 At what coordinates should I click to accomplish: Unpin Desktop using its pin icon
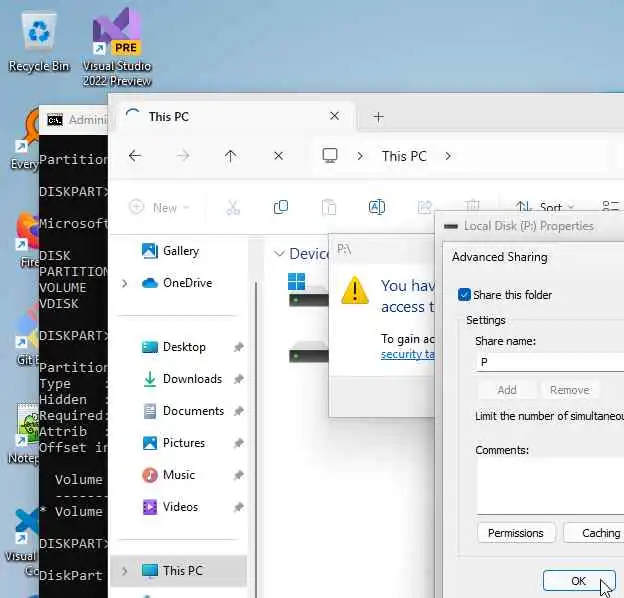(x=238, y=347)
